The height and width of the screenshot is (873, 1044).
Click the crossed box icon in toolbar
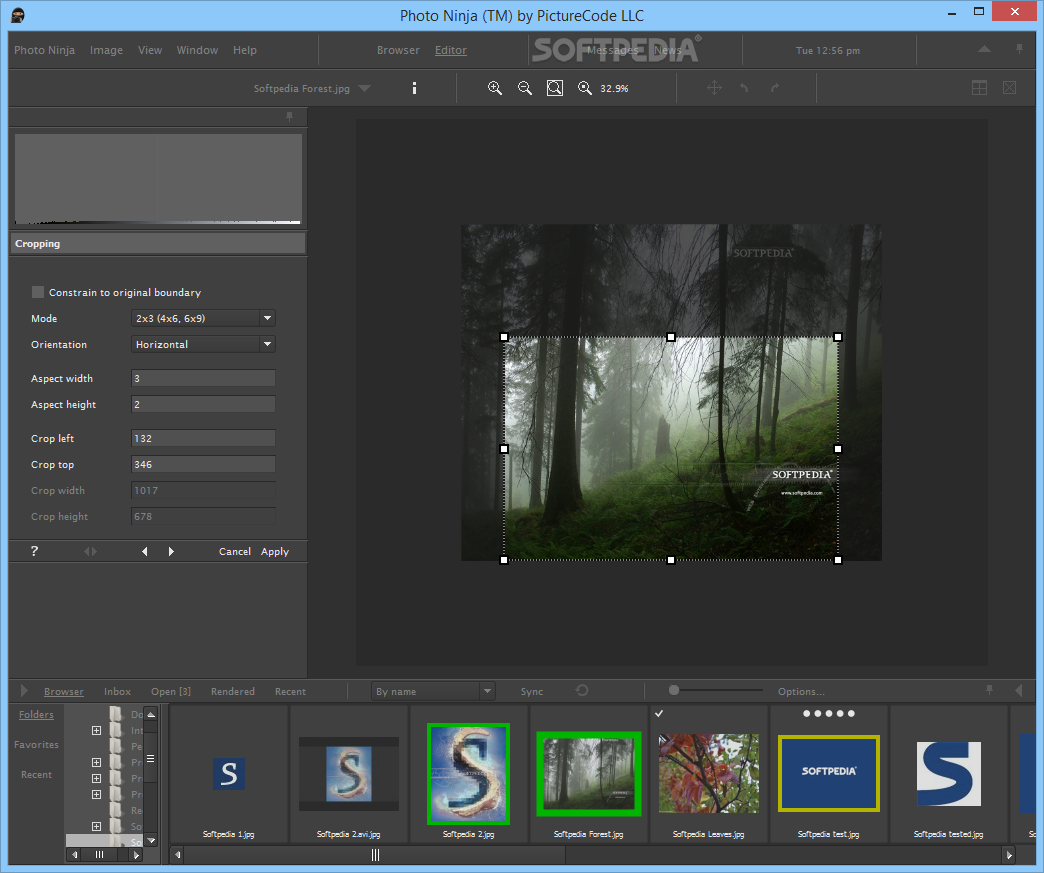1009,88
